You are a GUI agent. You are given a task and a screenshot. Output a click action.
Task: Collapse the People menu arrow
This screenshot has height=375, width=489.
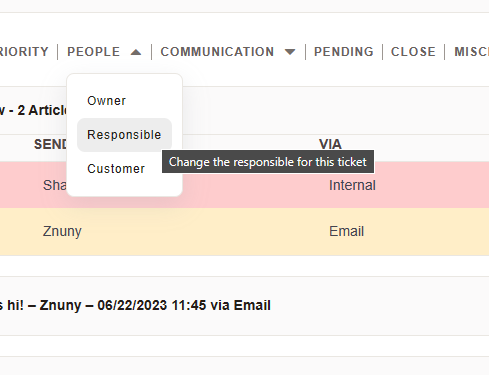[x=136, y=52]
